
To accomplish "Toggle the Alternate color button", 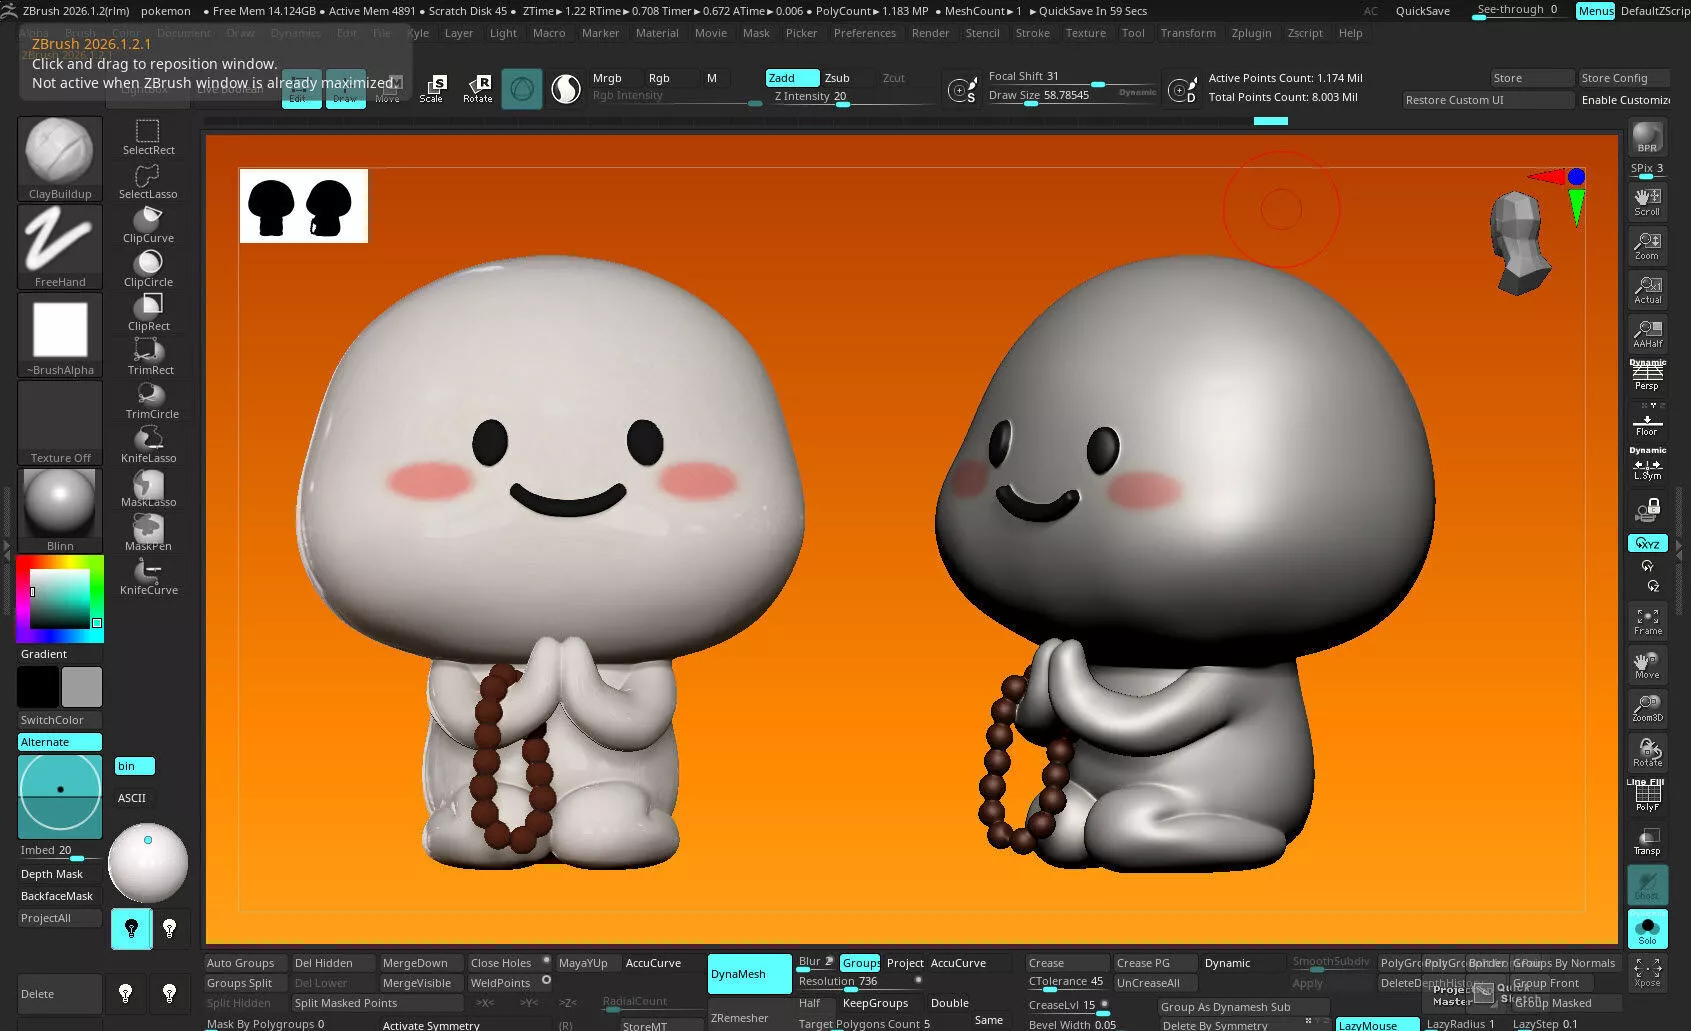I will pos(60,742).
